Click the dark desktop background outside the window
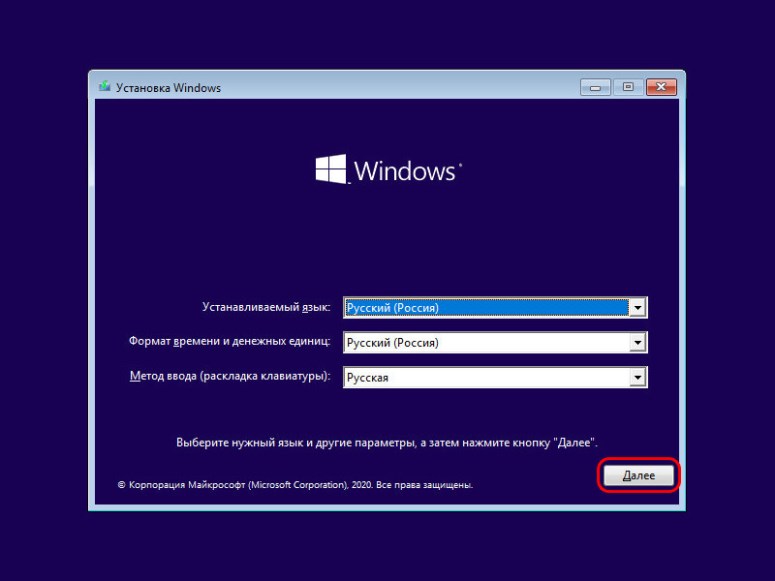The image size is (775, 581). (x=40, y=300)
